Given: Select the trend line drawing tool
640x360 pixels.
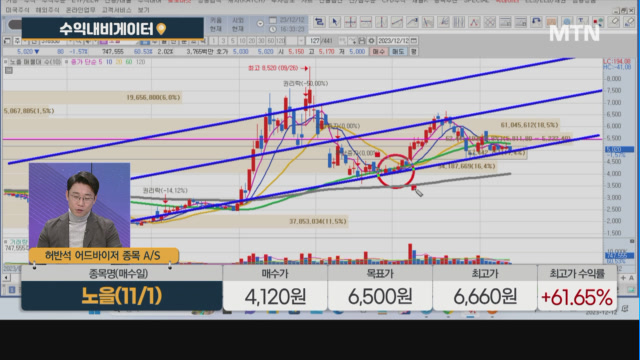Looking at the screenshot, I should pos(397,22).
